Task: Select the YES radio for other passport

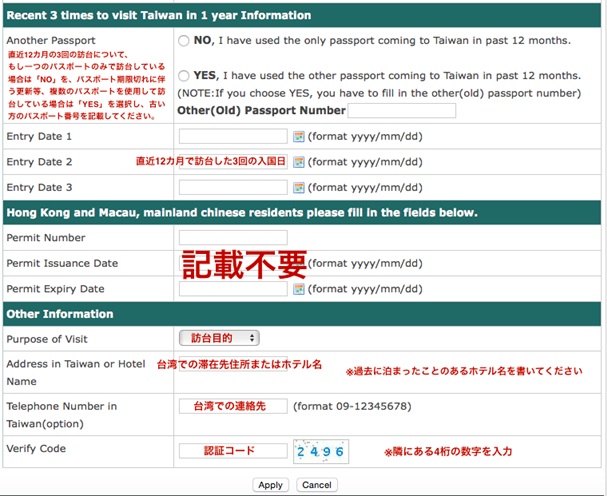Action: point(183,76)
